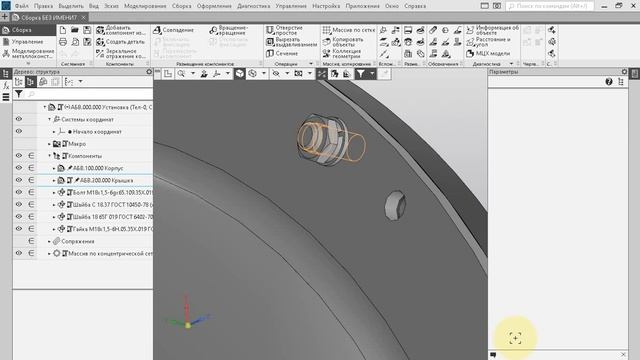Open Файл menu
The height and width of the screenshot is (360, 640).
[x=22, y=6]
